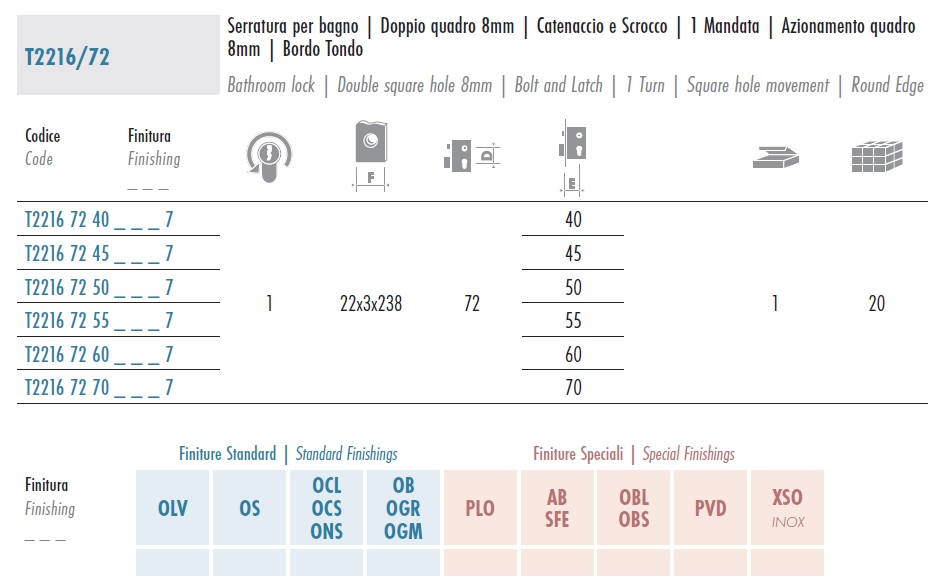Click the center distance D lock icon
This screenshot has height=587, width=941.
472,156
